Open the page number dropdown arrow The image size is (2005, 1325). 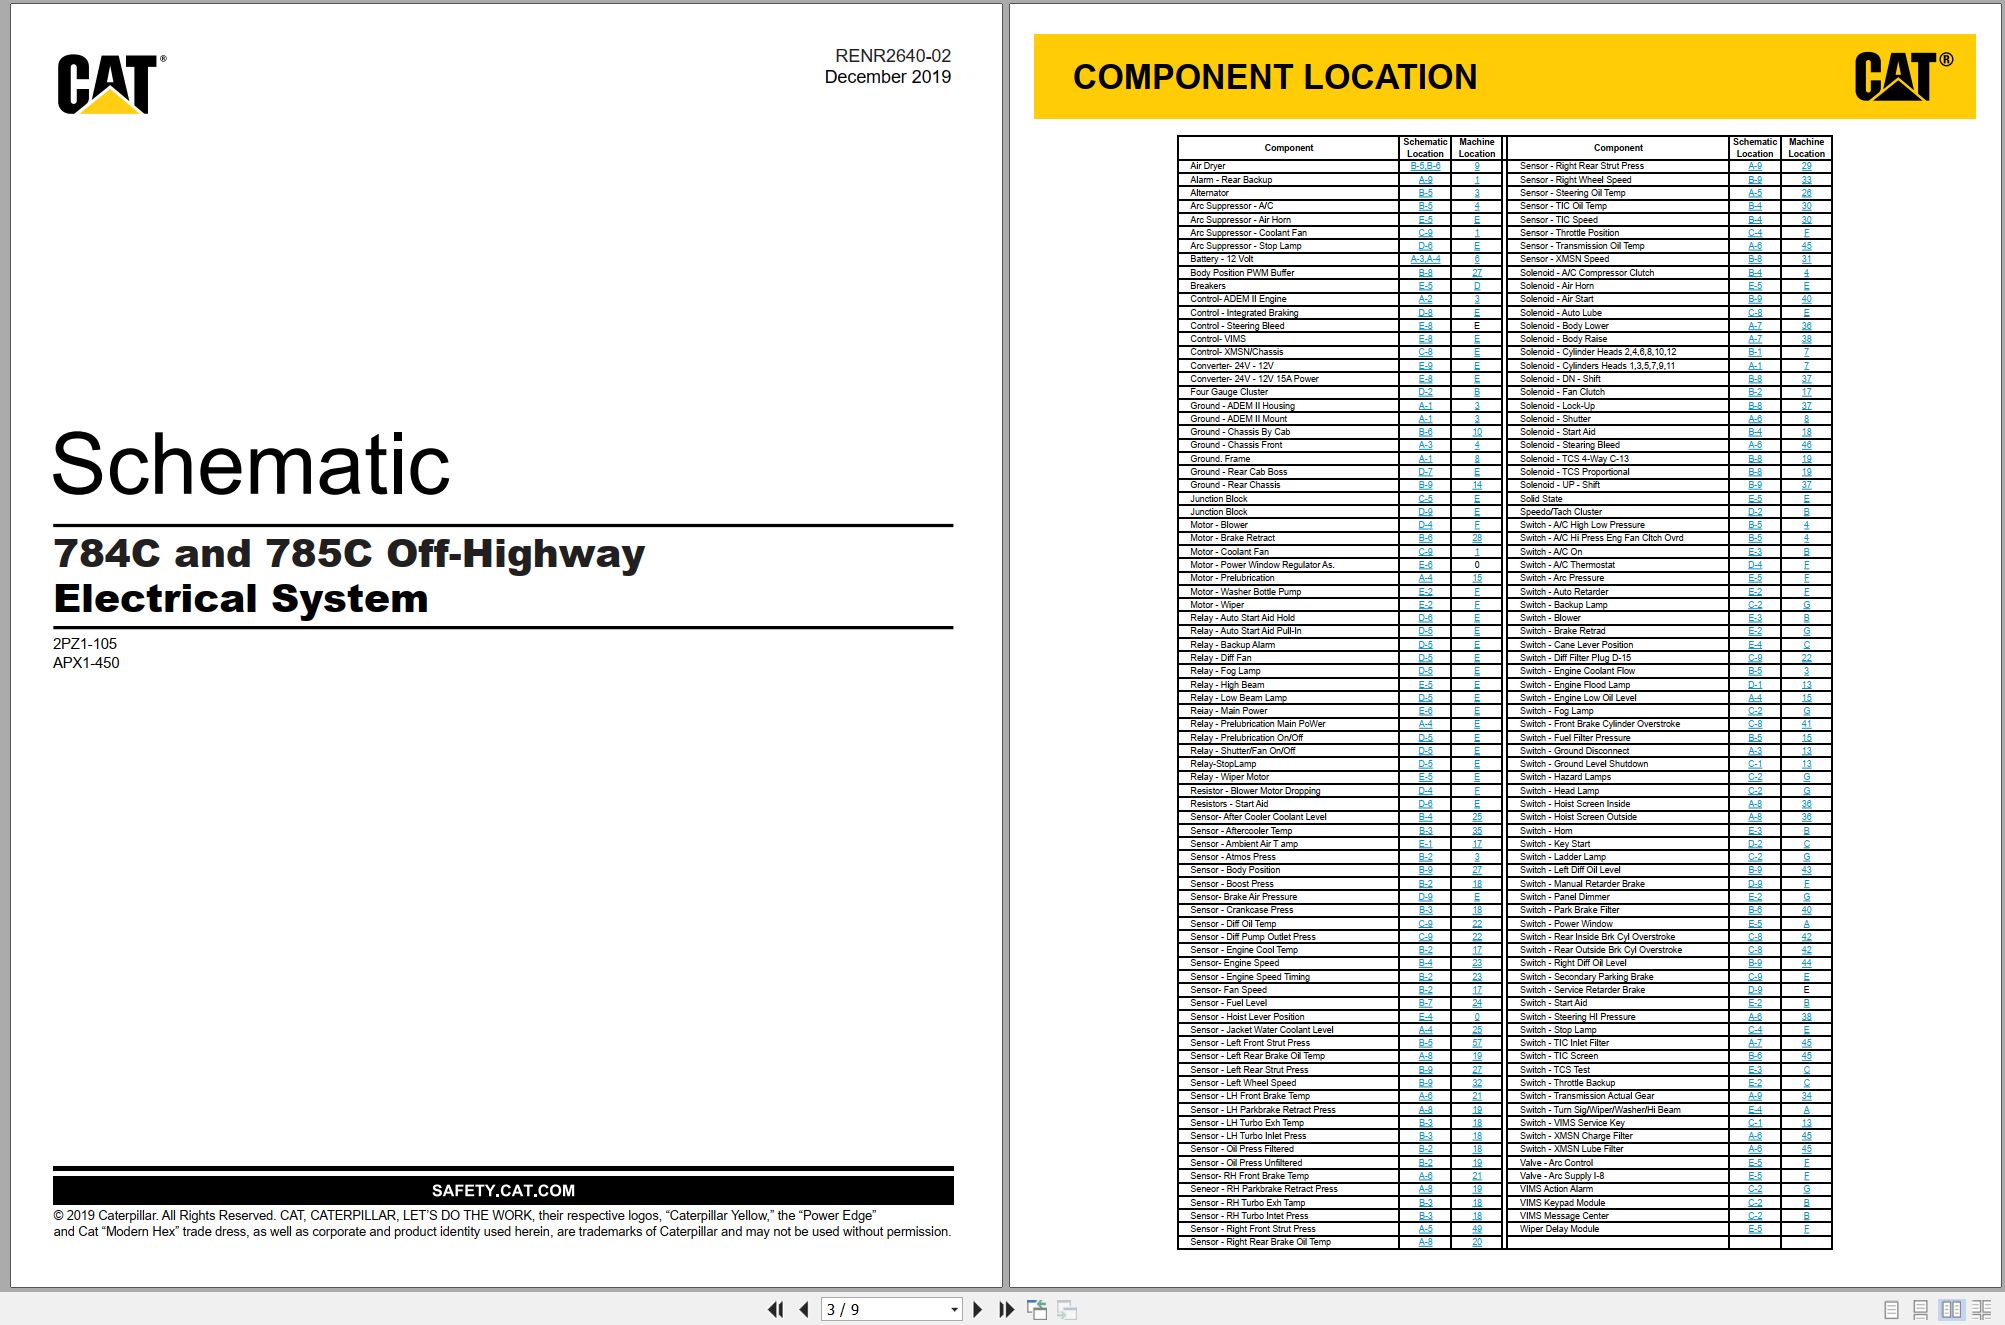954,1309
